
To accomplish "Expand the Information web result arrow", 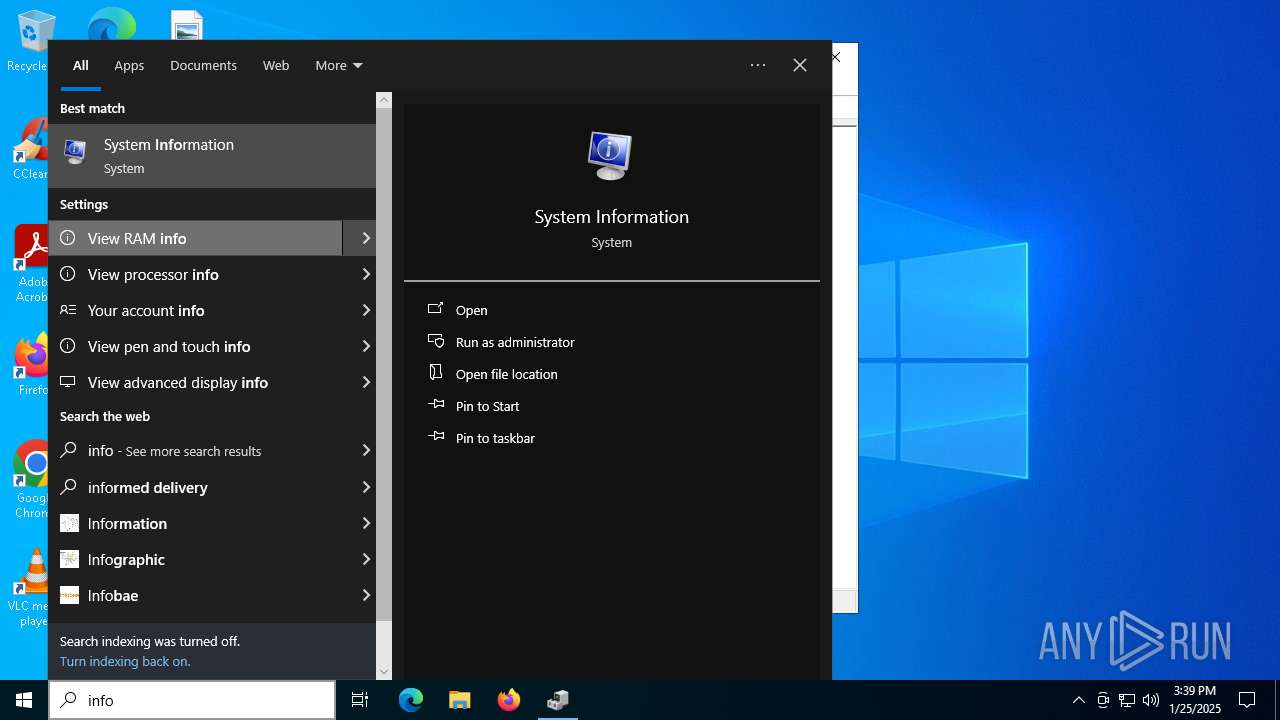I will (366, 523).
